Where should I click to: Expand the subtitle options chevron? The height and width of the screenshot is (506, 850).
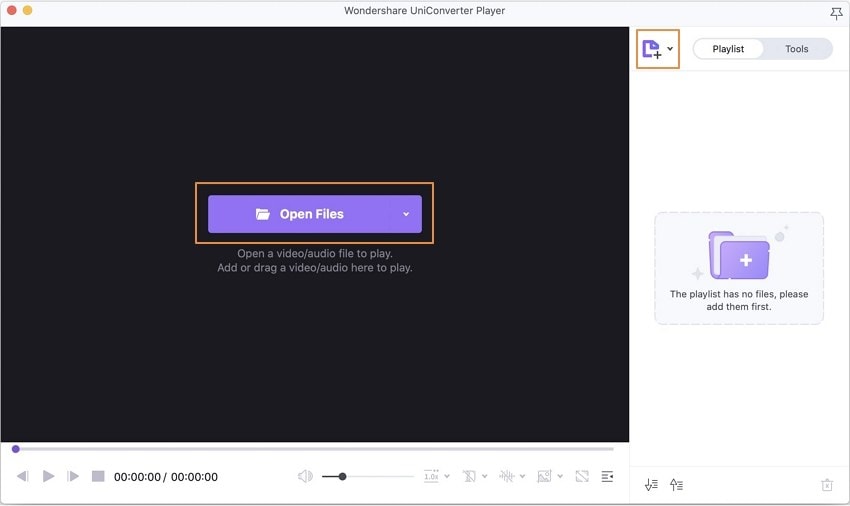pos(485,476)
